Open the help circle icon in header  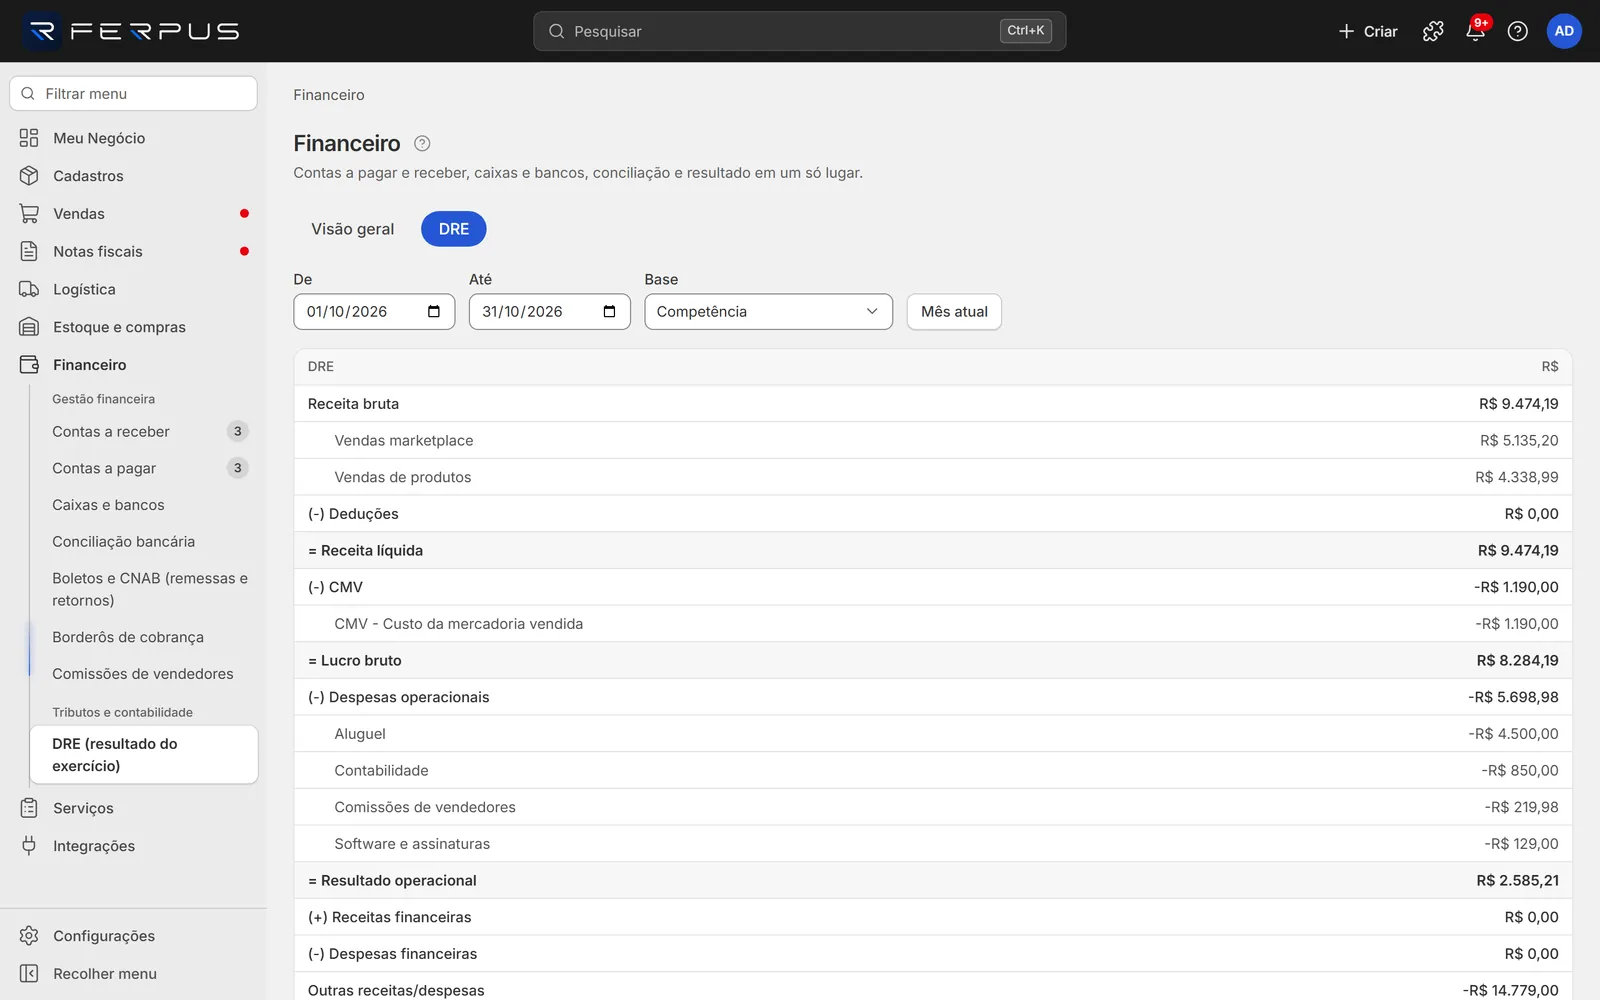tap(1517, 31)
